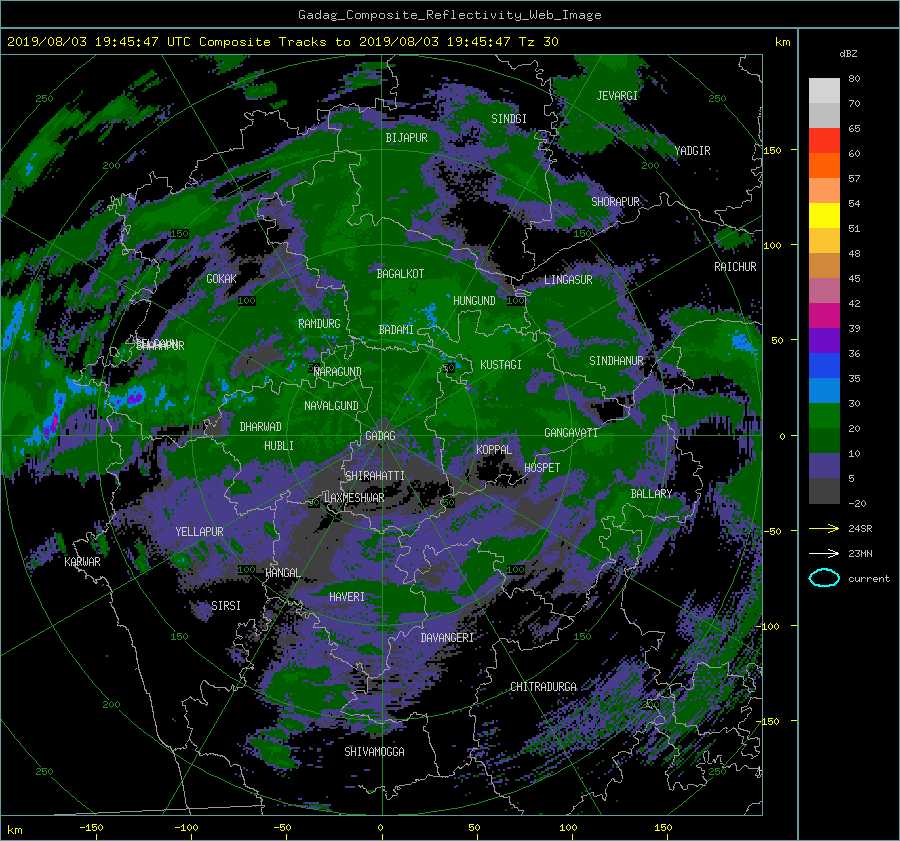900x841 pixels.
Task: Click the red 60 dBZ color swatch
Action: click(x=824, y=140)
